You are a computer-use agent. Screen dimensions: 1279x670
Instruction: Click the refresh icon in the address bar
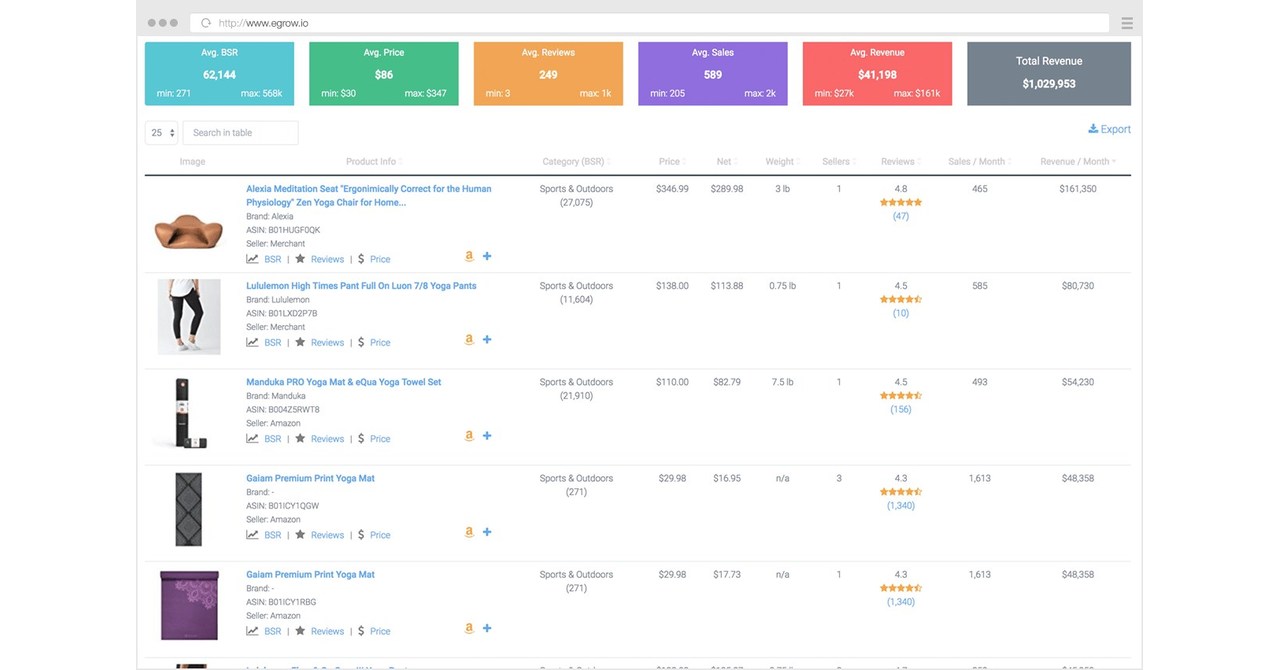[x=205, y=21]
